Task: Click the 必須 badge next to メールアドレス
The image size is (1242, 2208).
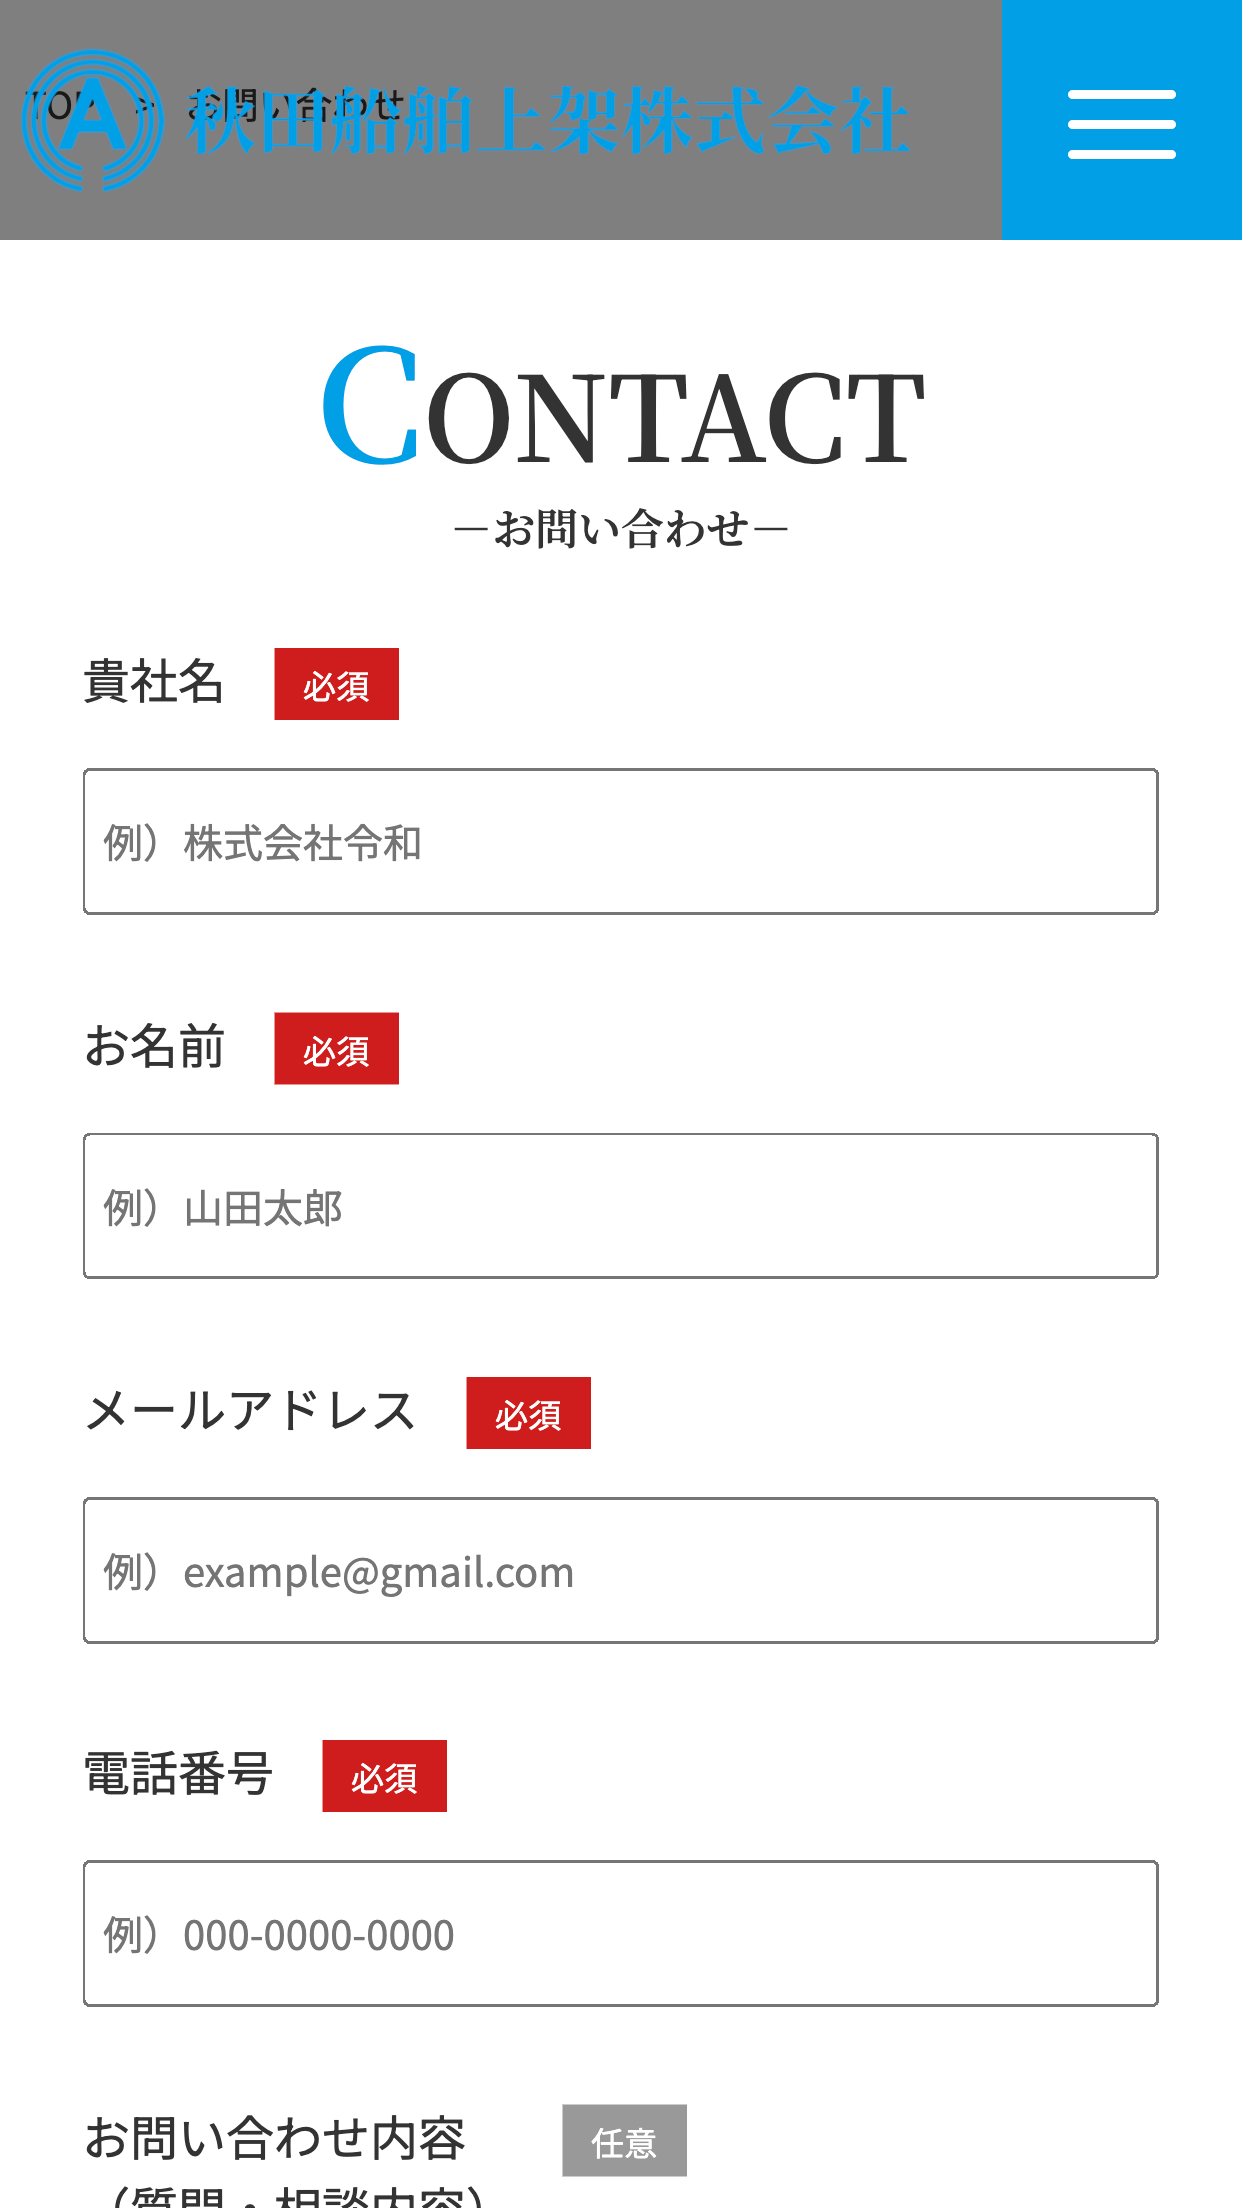Action: 528,1413
